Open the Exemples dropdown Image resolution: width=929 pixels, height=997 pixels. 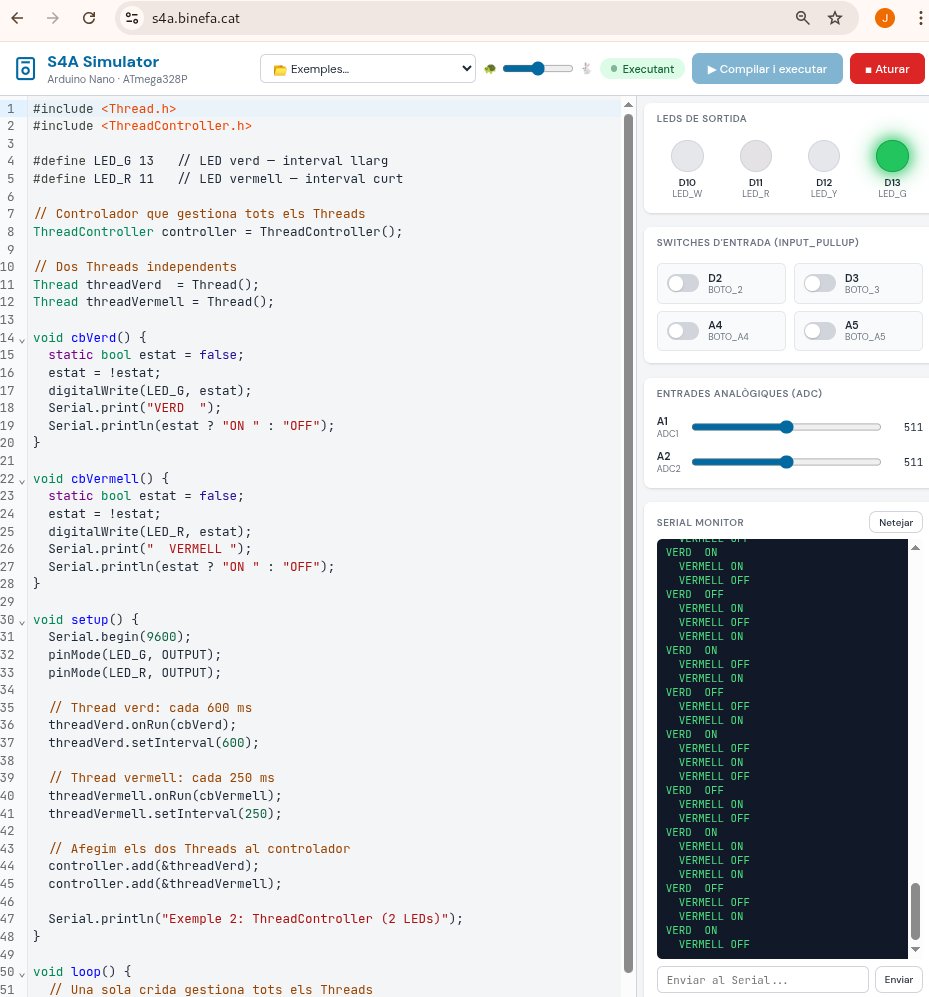coord(367,69)
